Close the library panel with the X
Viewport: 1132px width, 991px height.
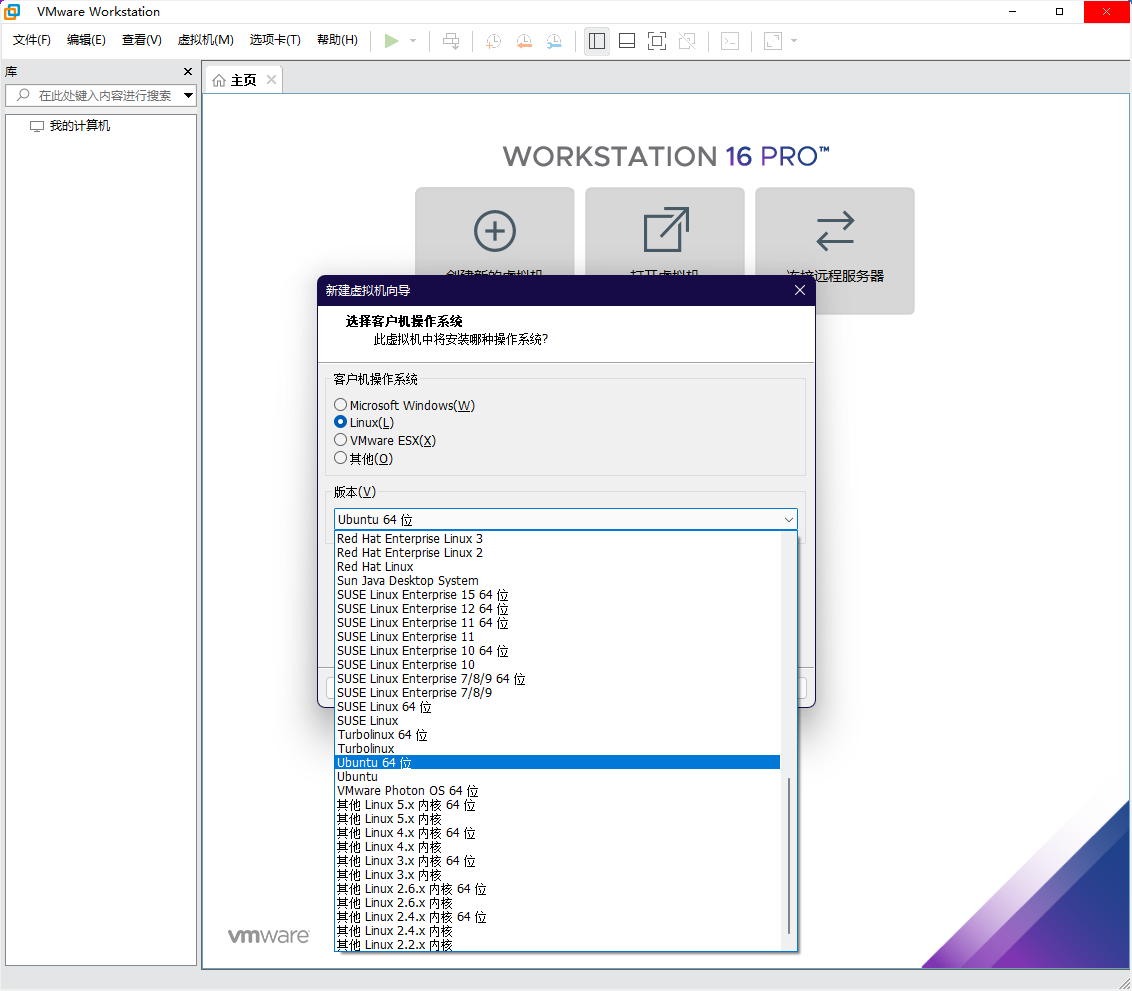coord(188,71)
